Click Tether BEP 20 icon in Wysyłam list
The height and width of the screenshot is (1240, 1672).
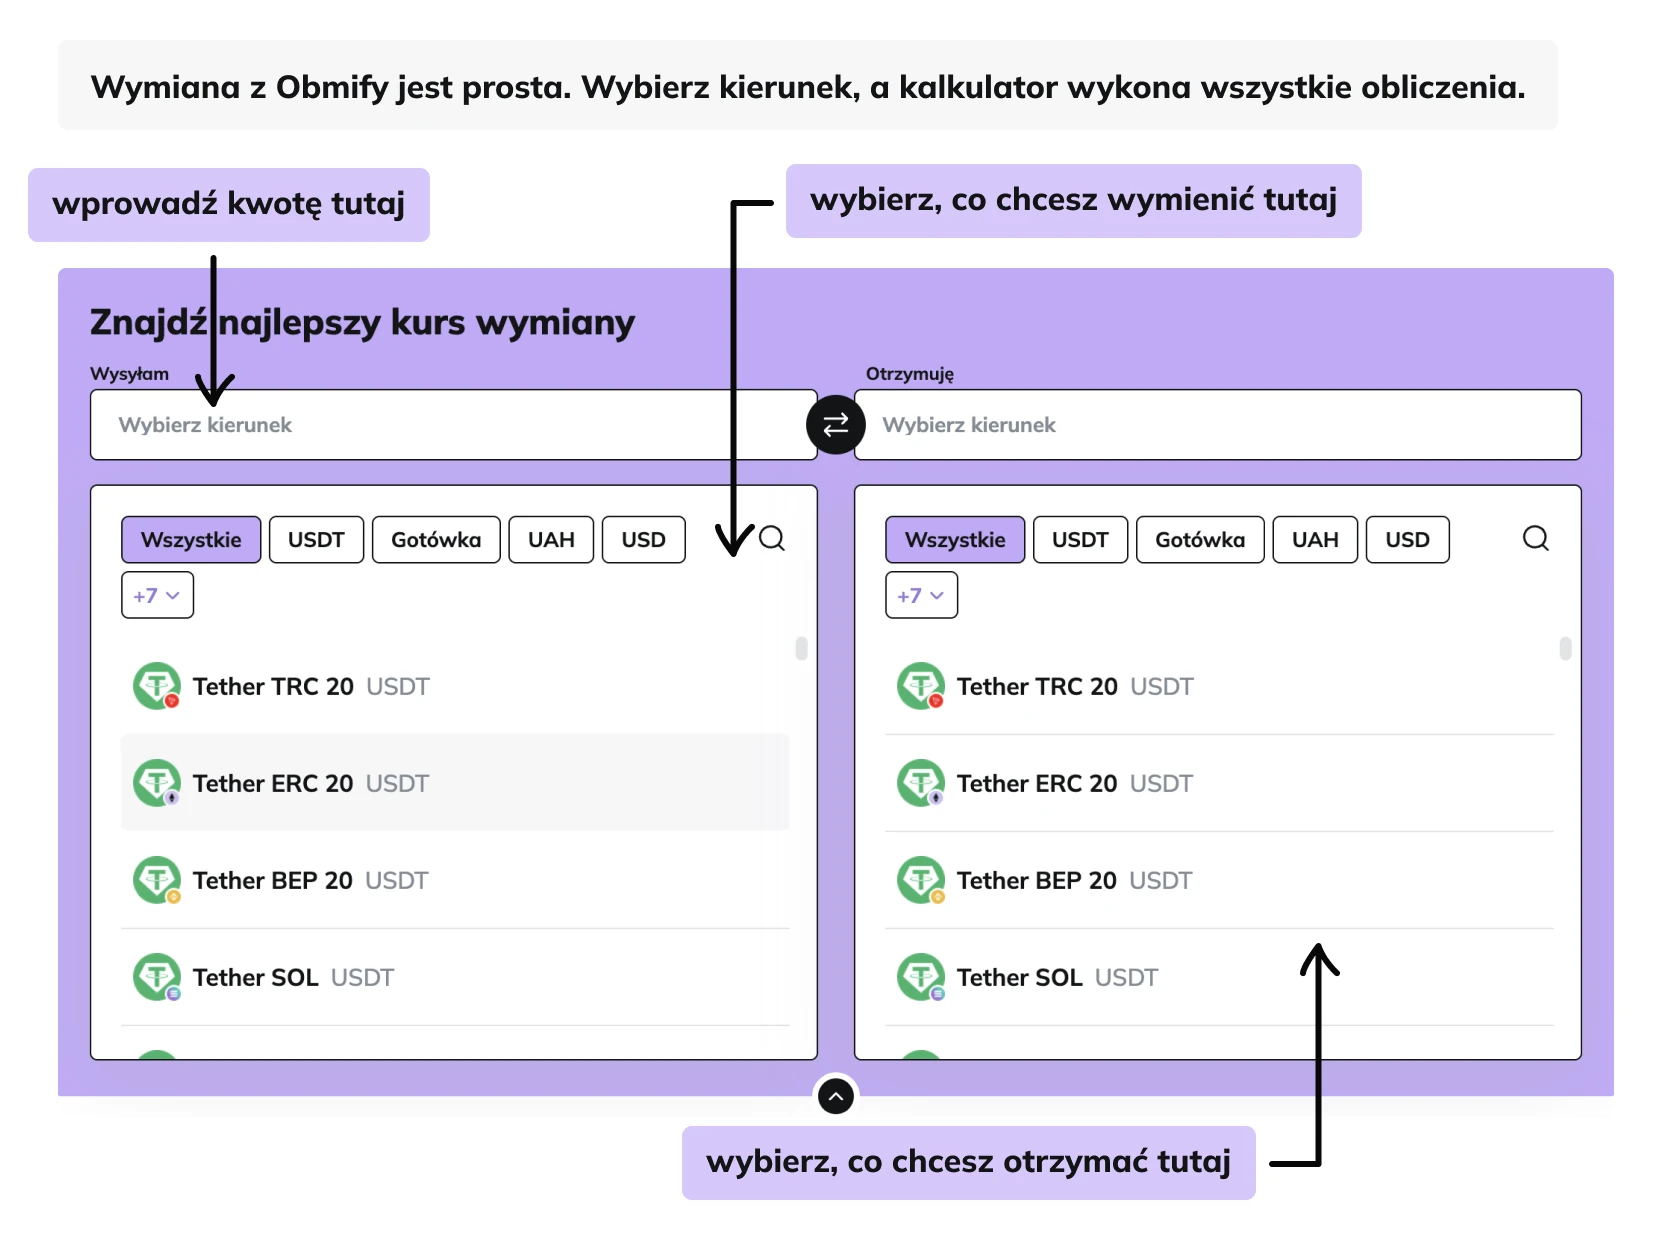click(x=157, y=880)
